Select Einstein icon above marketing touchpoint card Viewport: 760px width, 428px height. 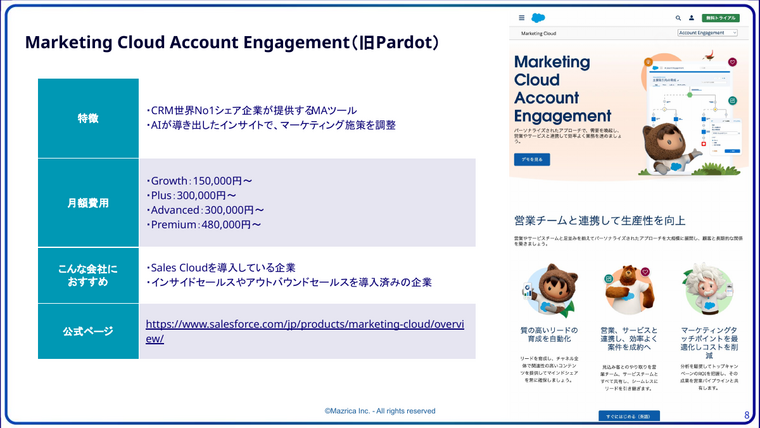(709, 289)
